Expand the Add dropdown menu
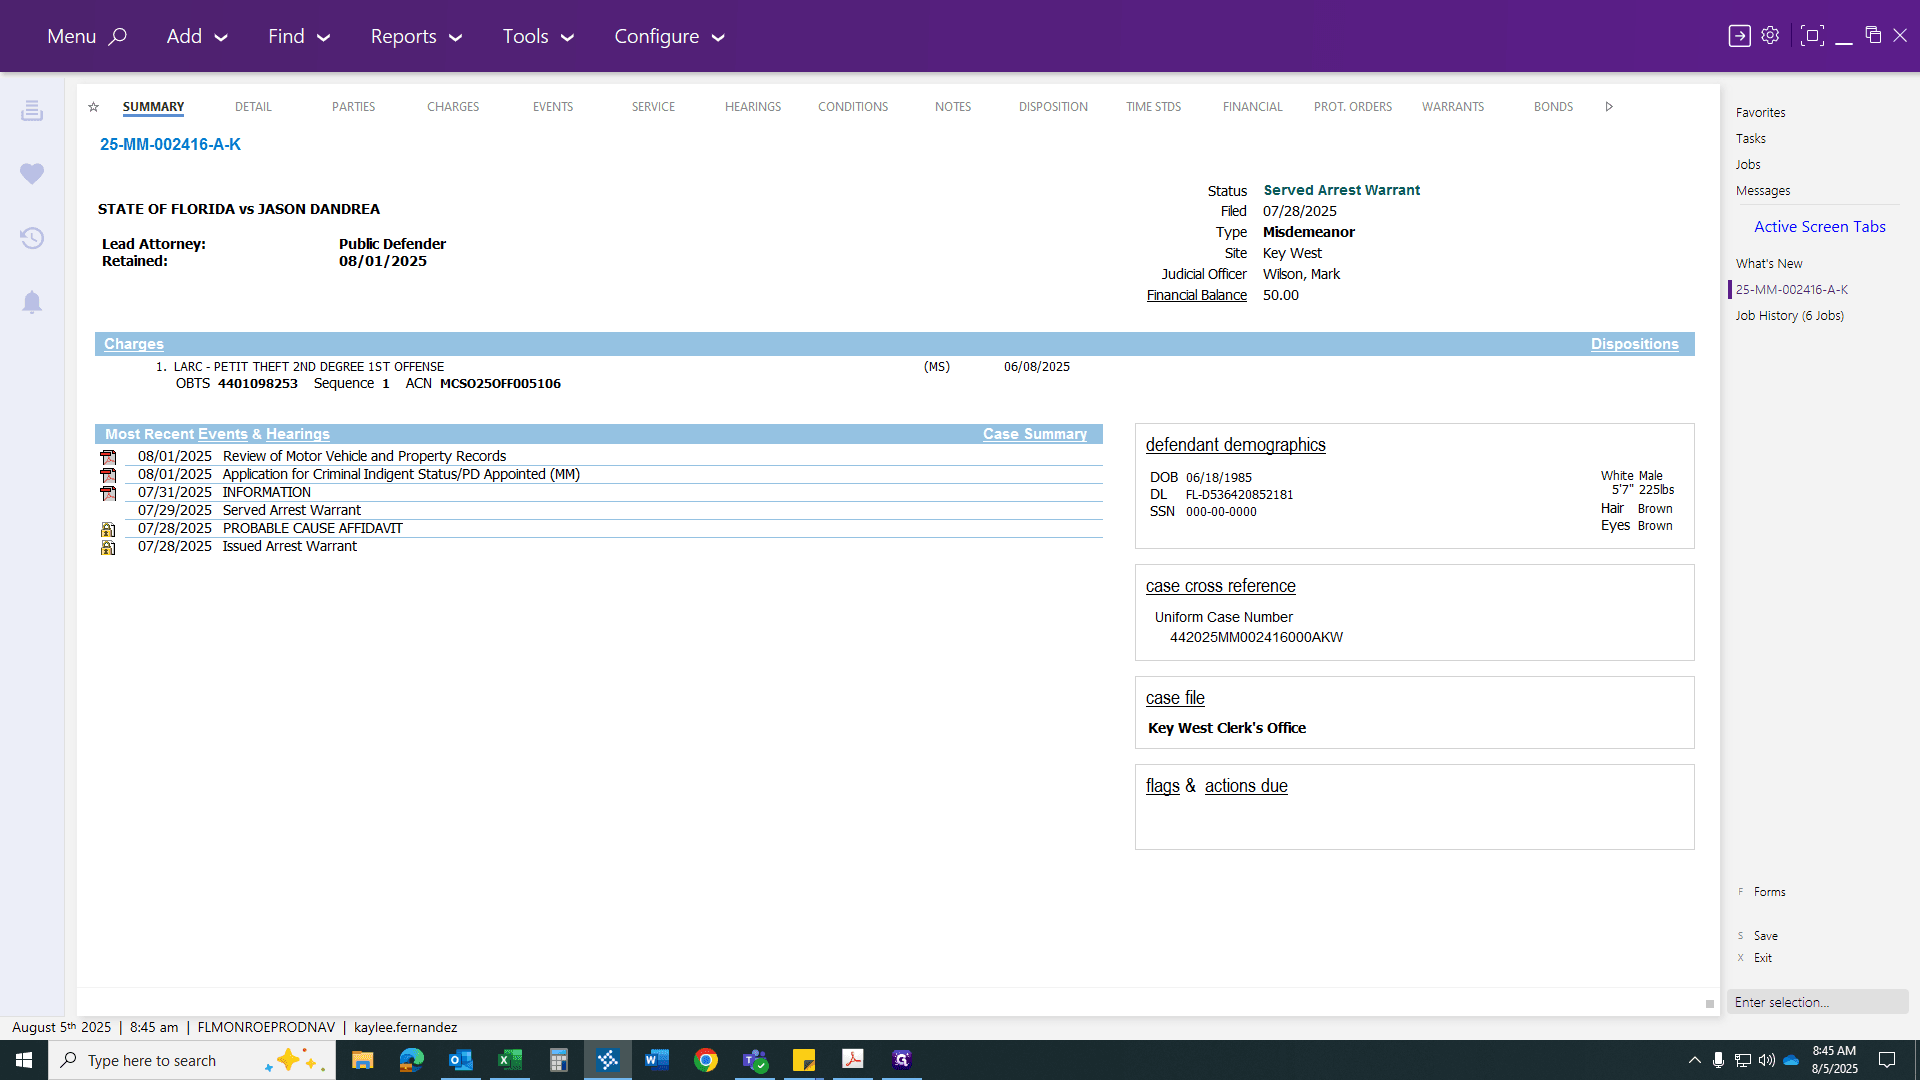 (x=197, y=36)
